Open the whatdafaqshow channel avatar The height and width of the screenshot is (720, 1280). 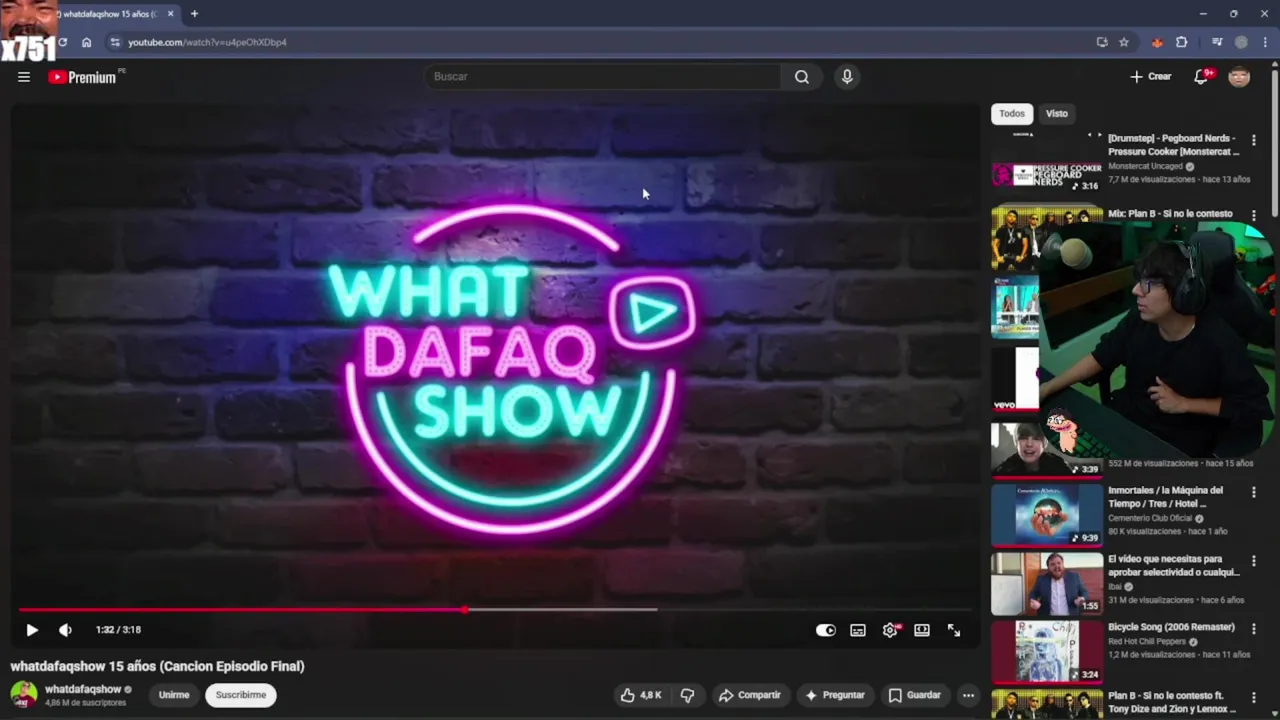pos(24,694)
